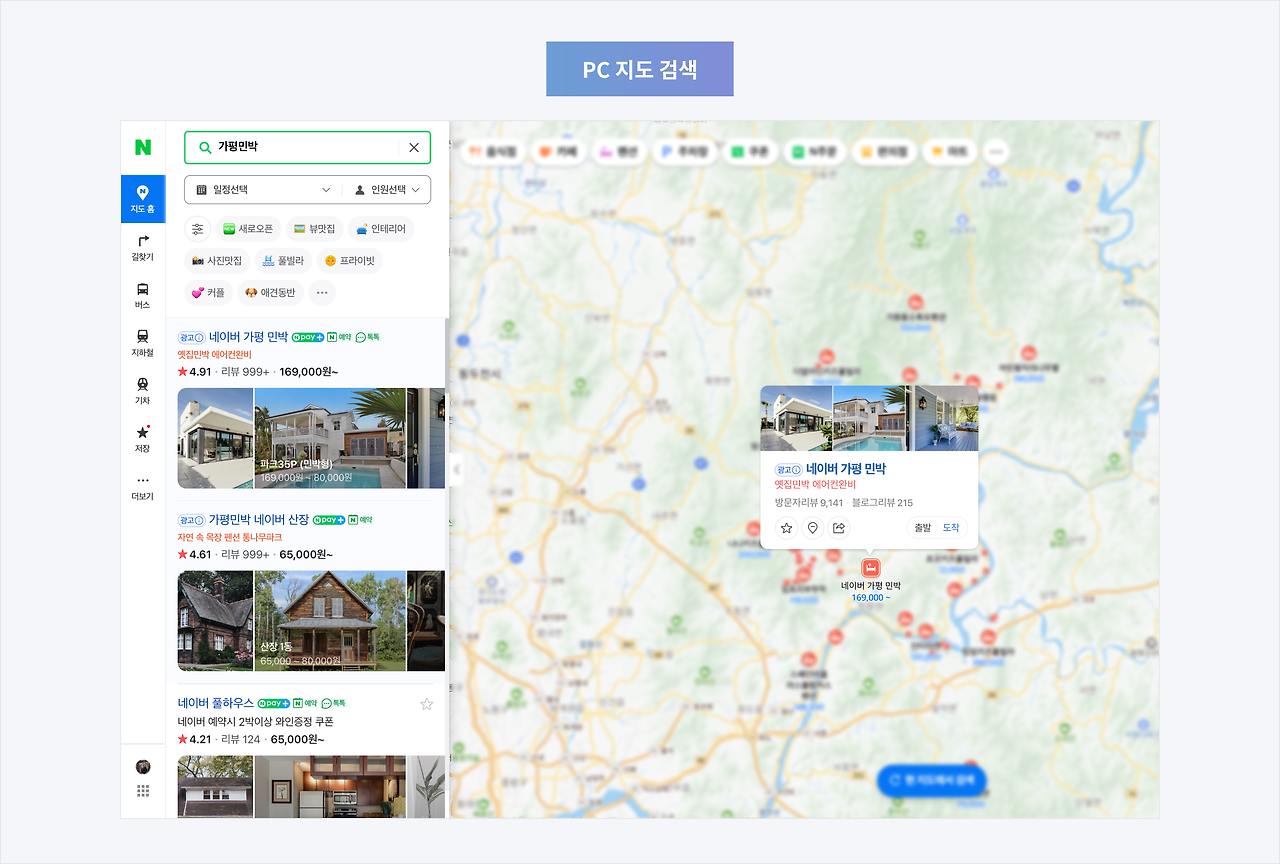Click the share icon in map popup
1280x864 pixels.
tap(839, 528)
